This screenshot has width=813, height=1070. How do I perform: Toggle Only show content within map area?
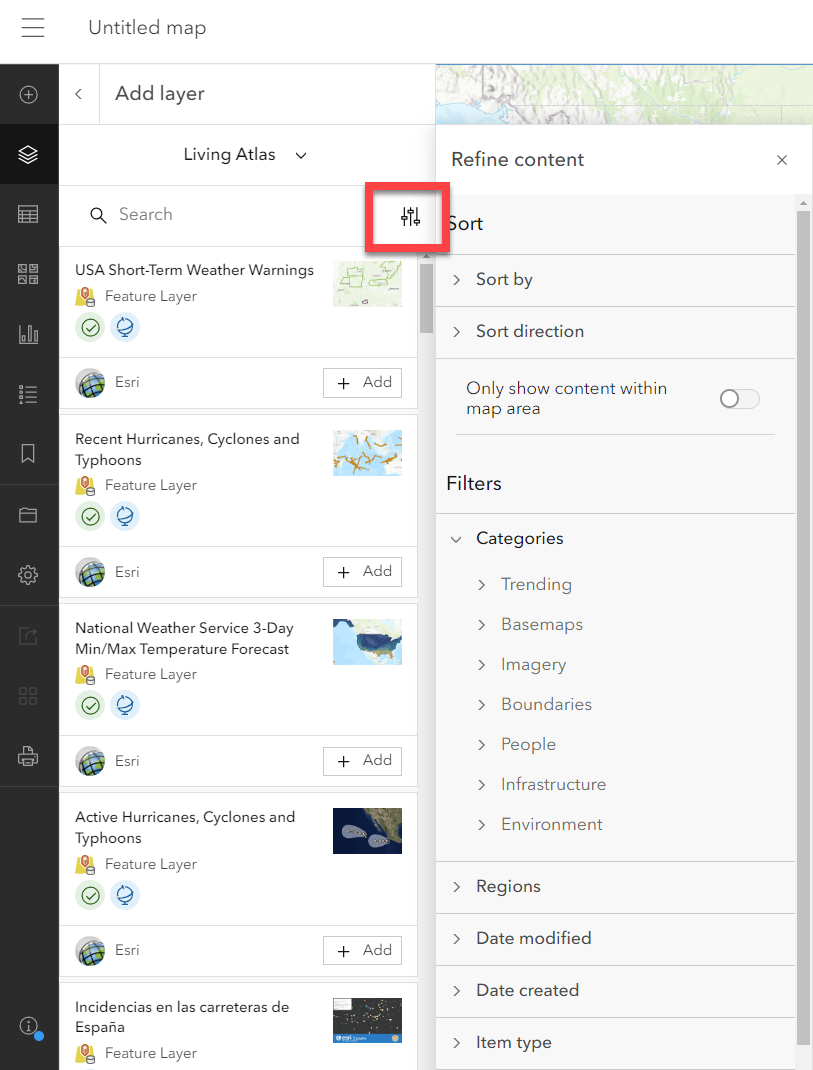click(740, 399)
